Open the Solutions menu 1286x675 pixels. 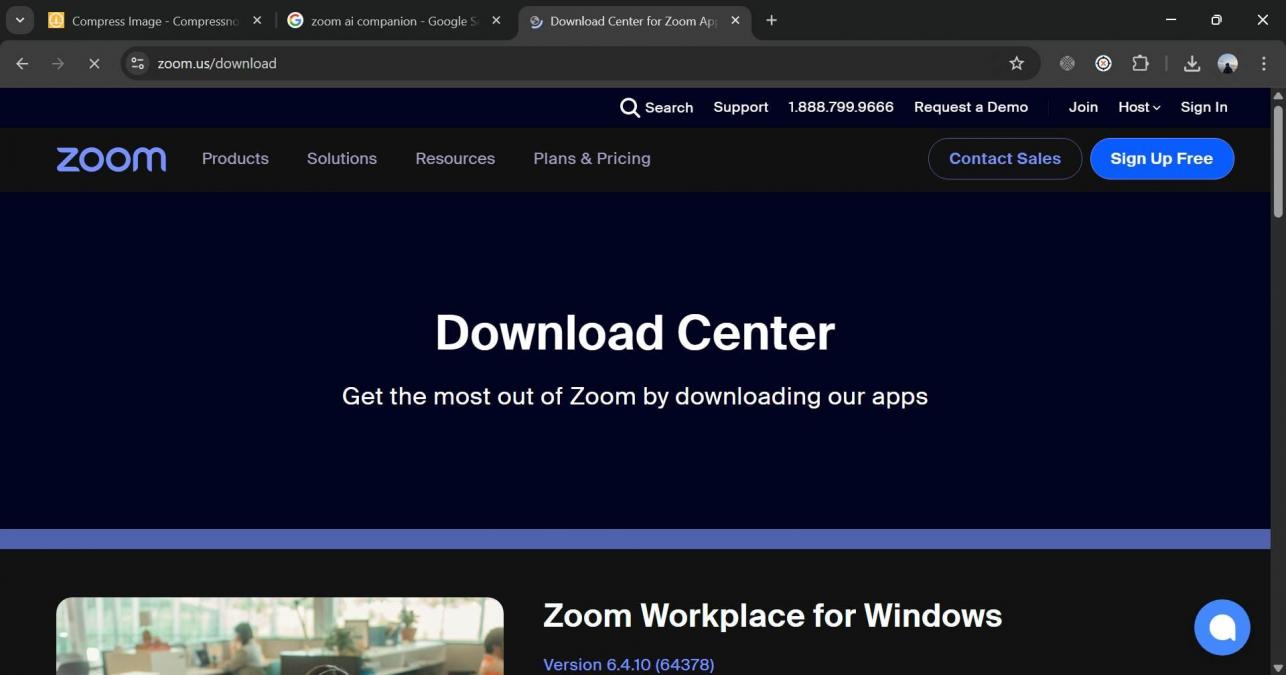coord(341,158)
